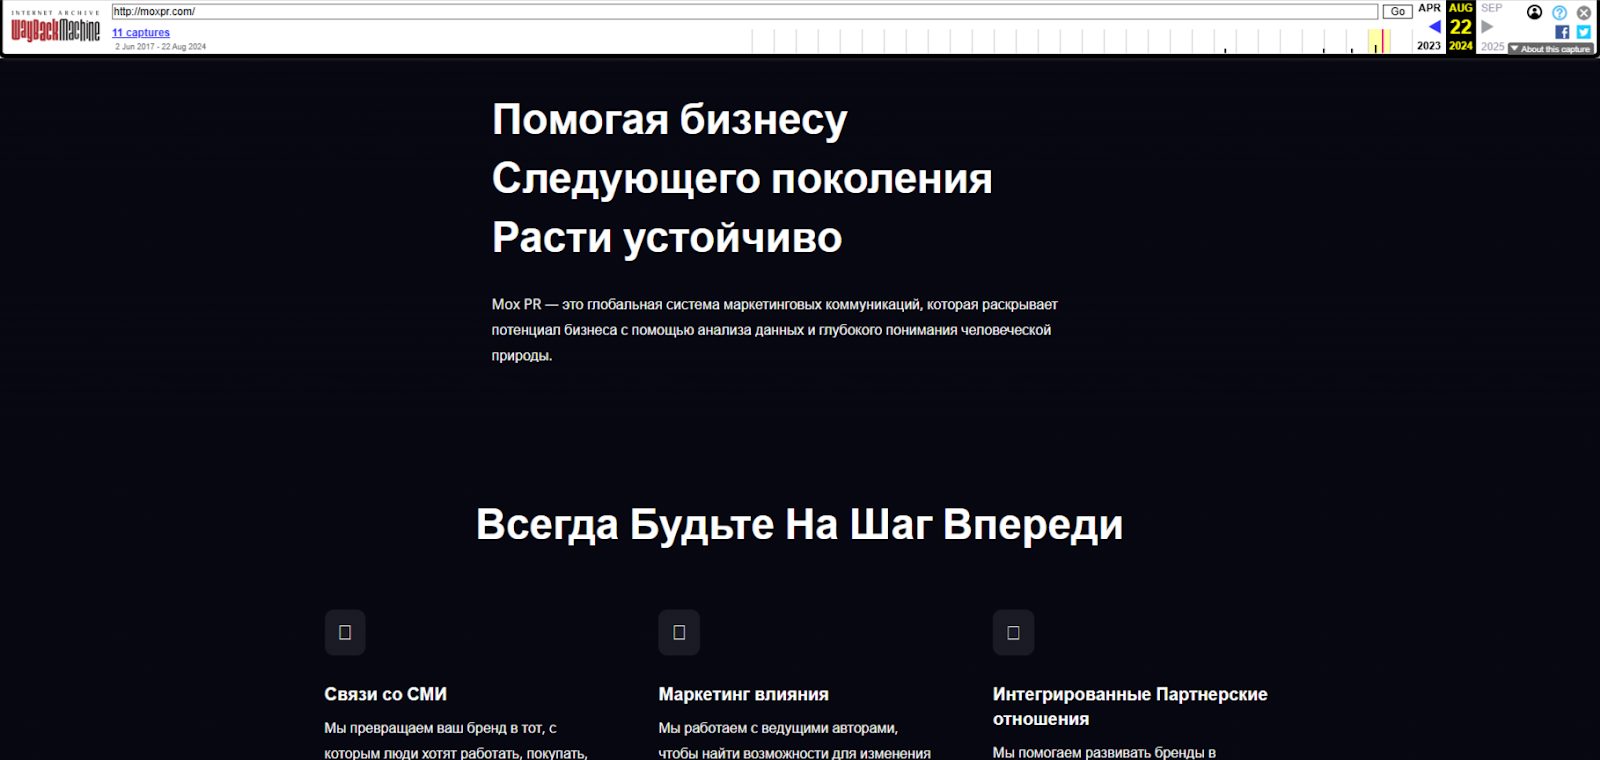Open the user account icon

tap(1535, 12)
